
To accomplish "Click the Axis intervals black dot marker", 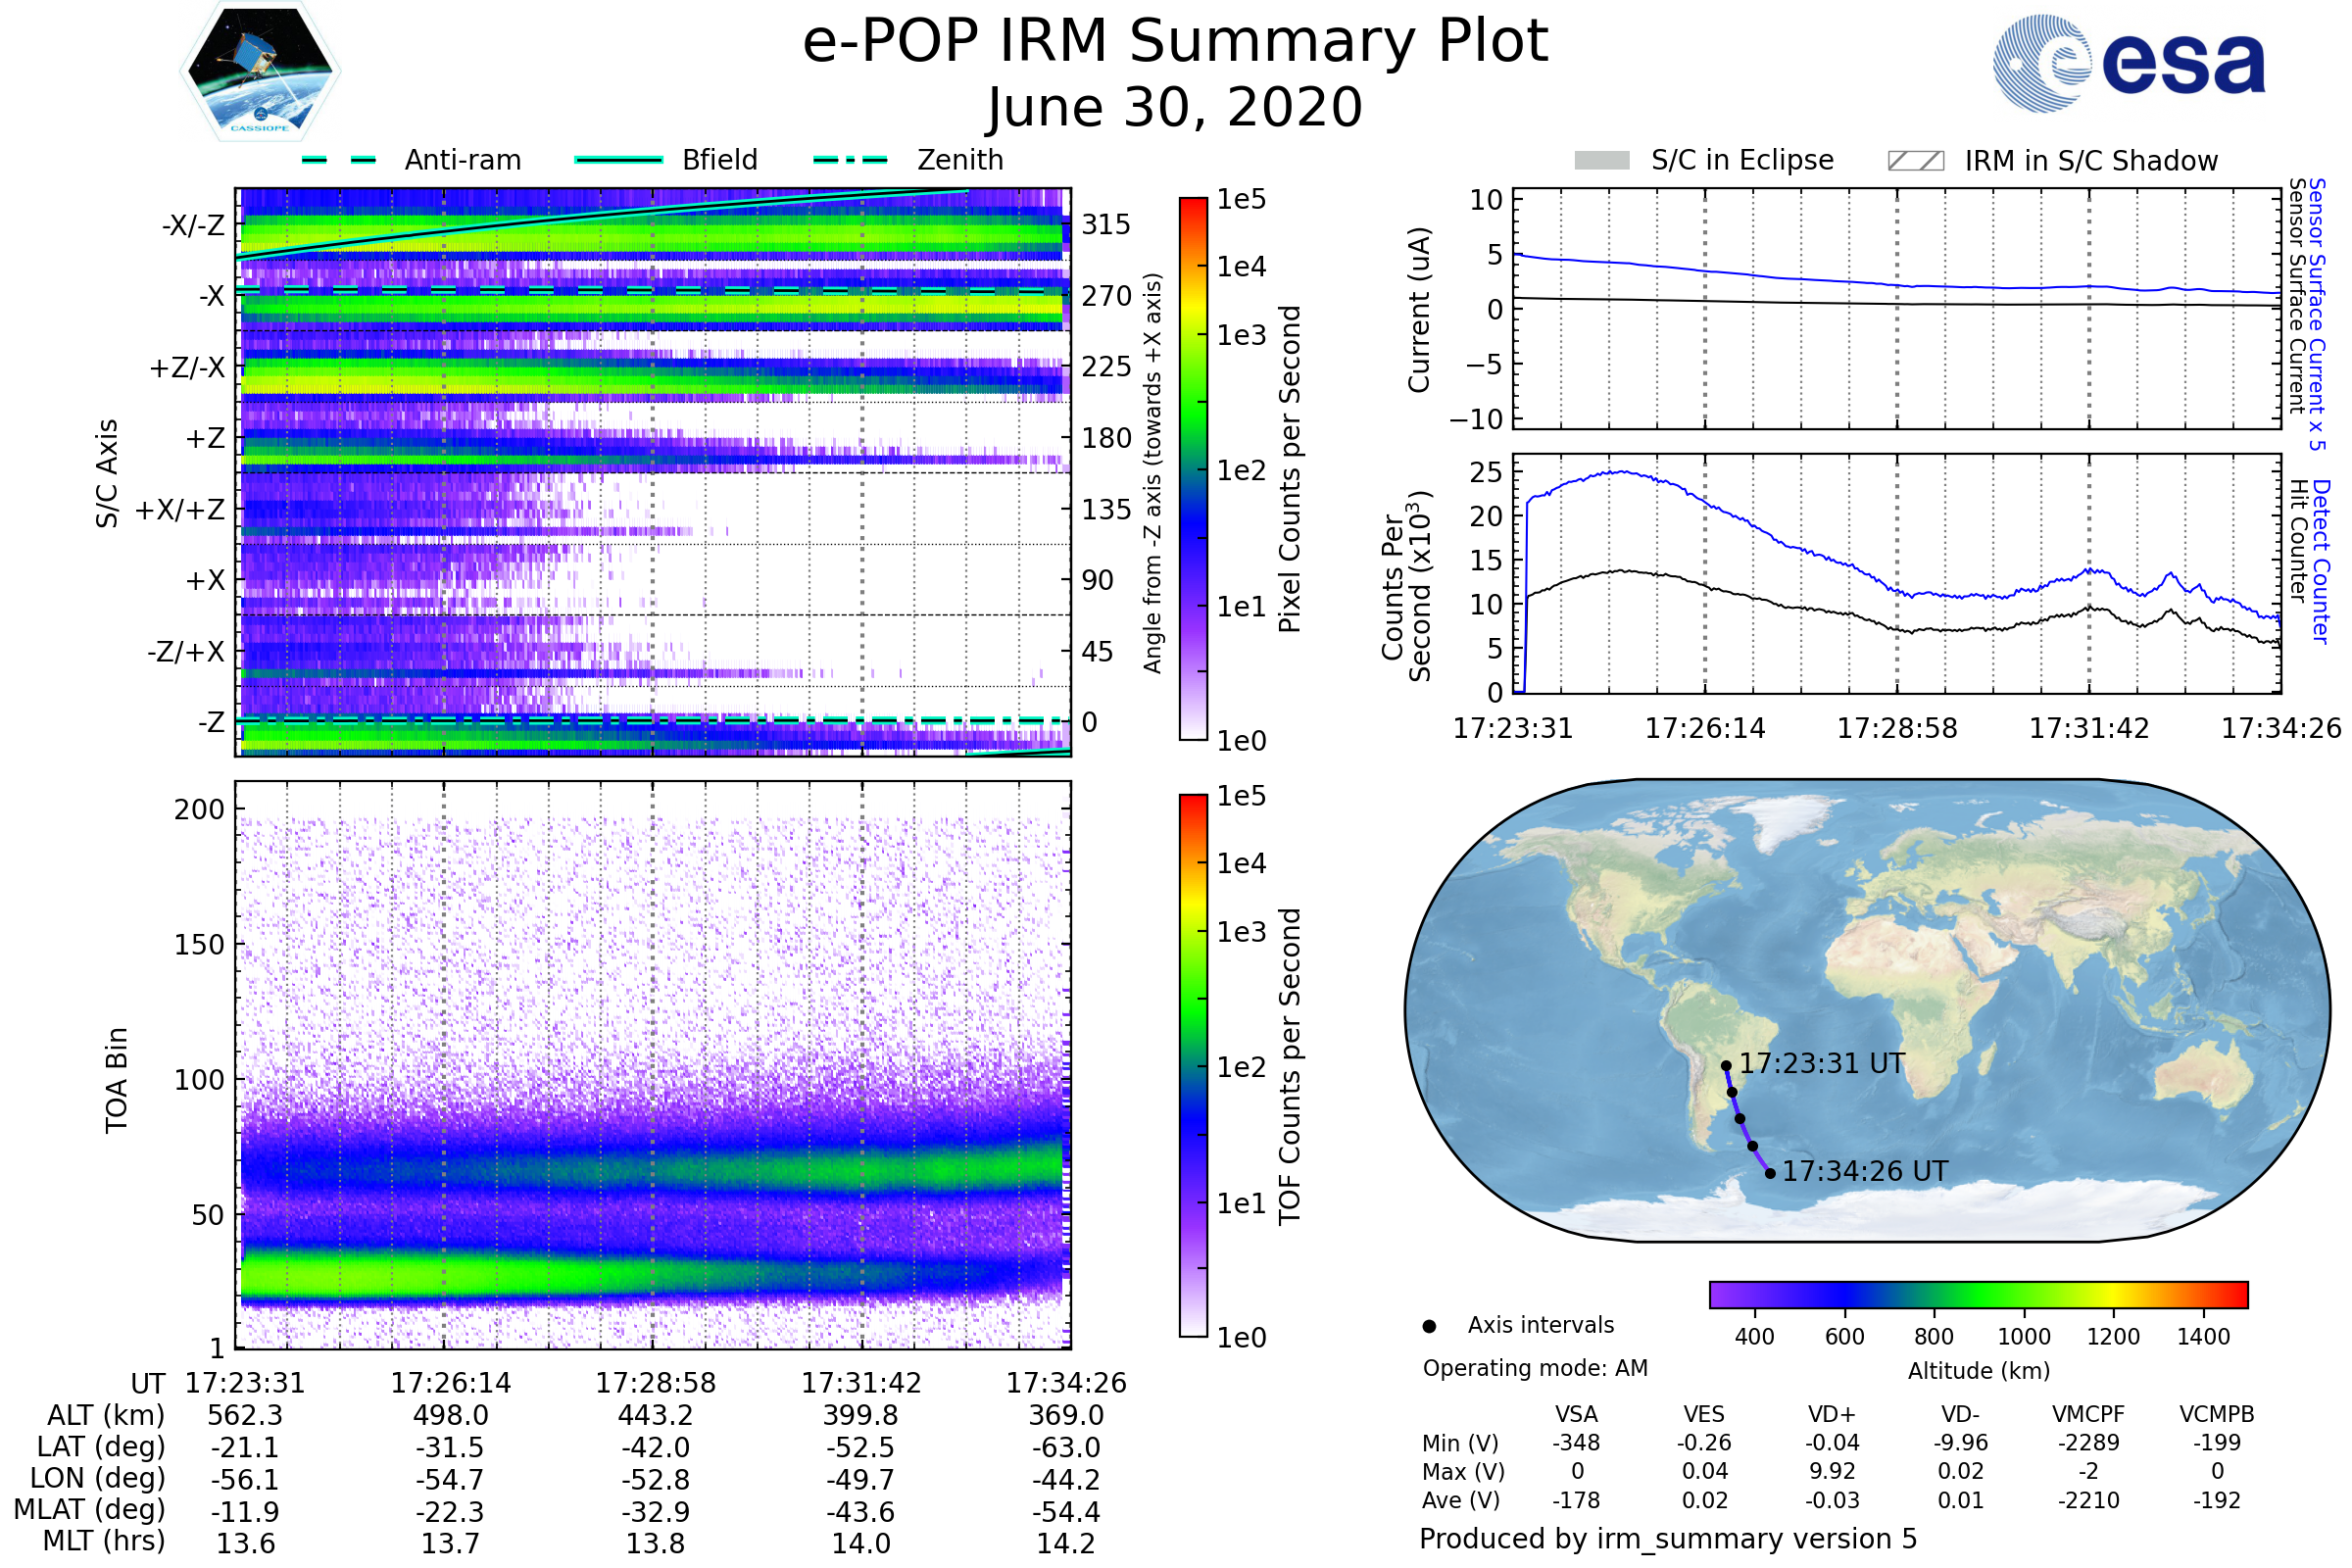I will coord(1429,1326).
